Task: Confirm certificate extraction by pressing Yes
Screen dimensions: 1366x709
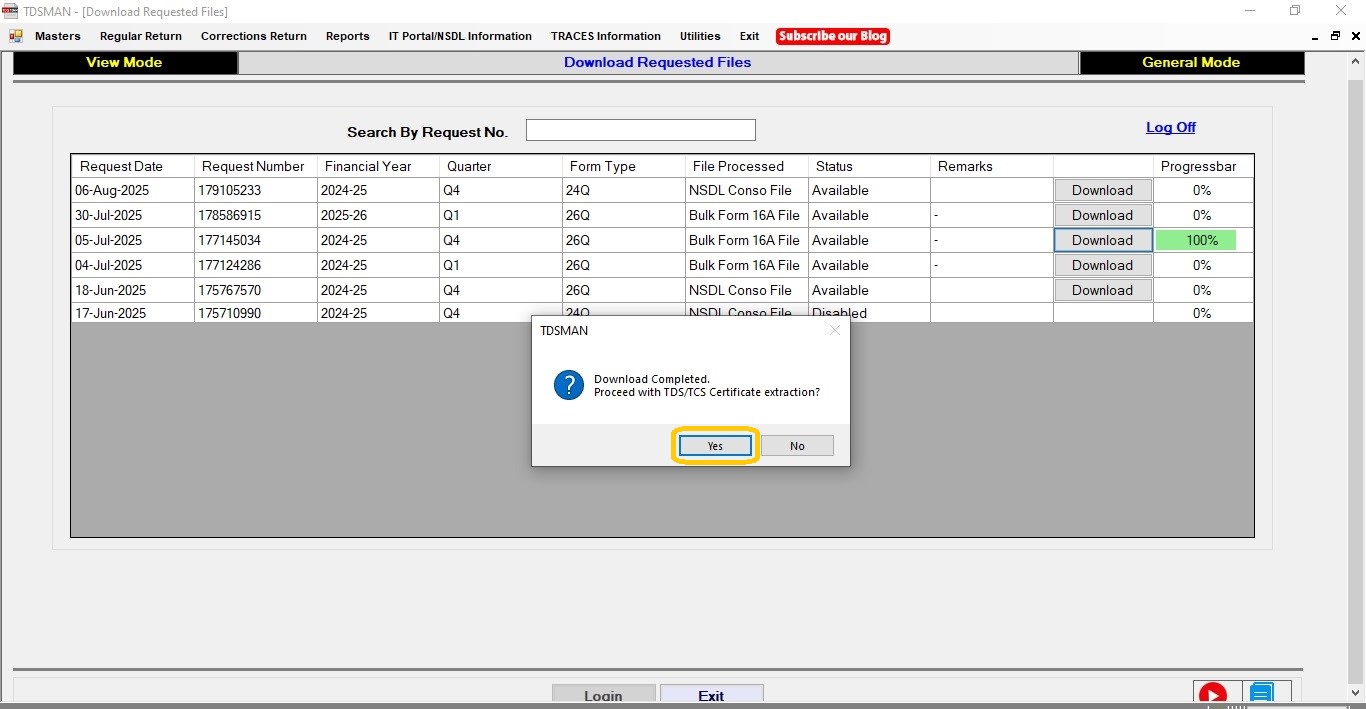Action: click(x=715, y=446)
